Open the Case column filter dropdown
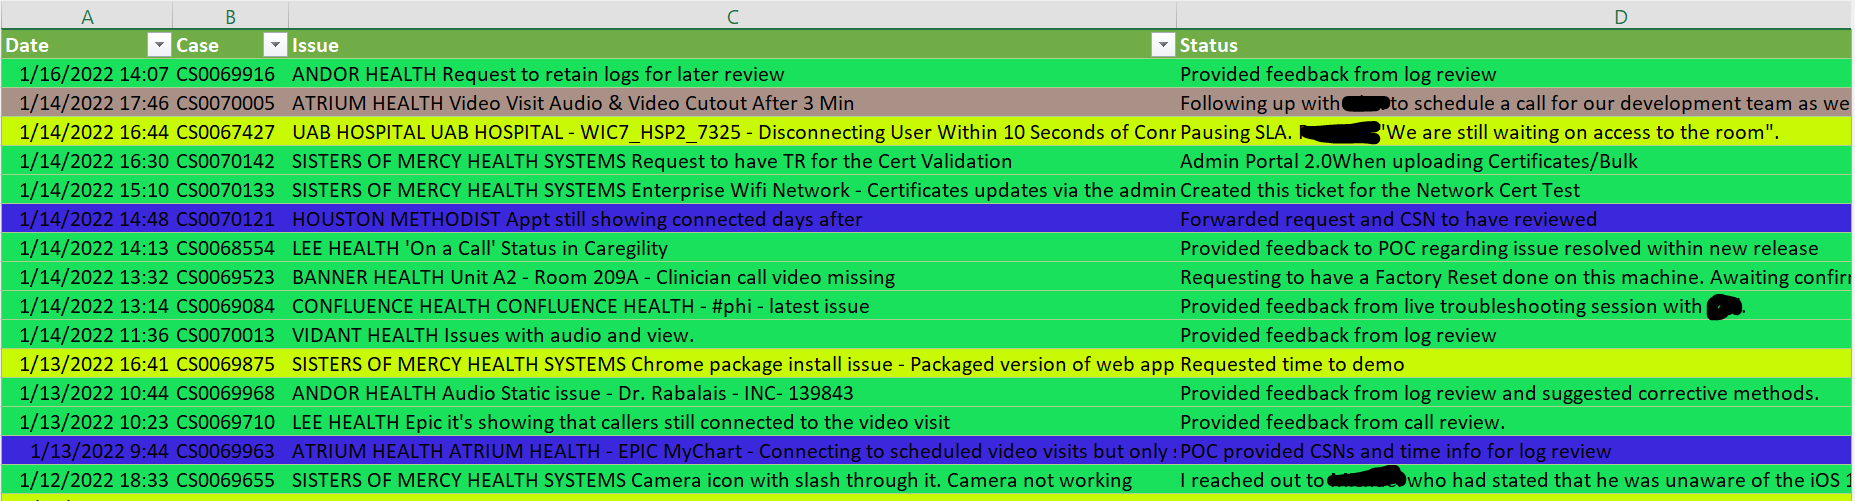The width and height of the screenshot is (1855, 501). [x=275, y=45]
